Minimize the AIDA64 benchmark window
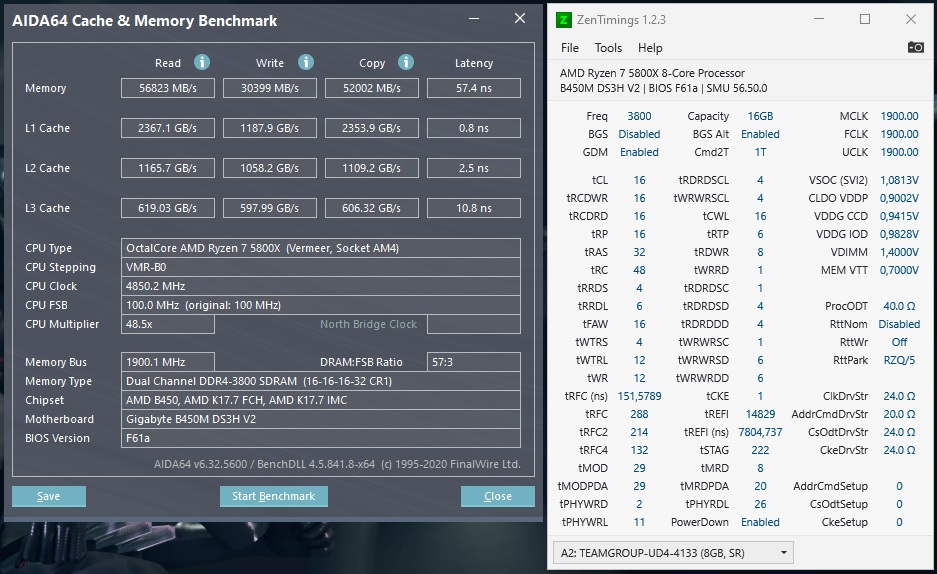The width and height of the screenshot is (937, 574). coord(474,19)
